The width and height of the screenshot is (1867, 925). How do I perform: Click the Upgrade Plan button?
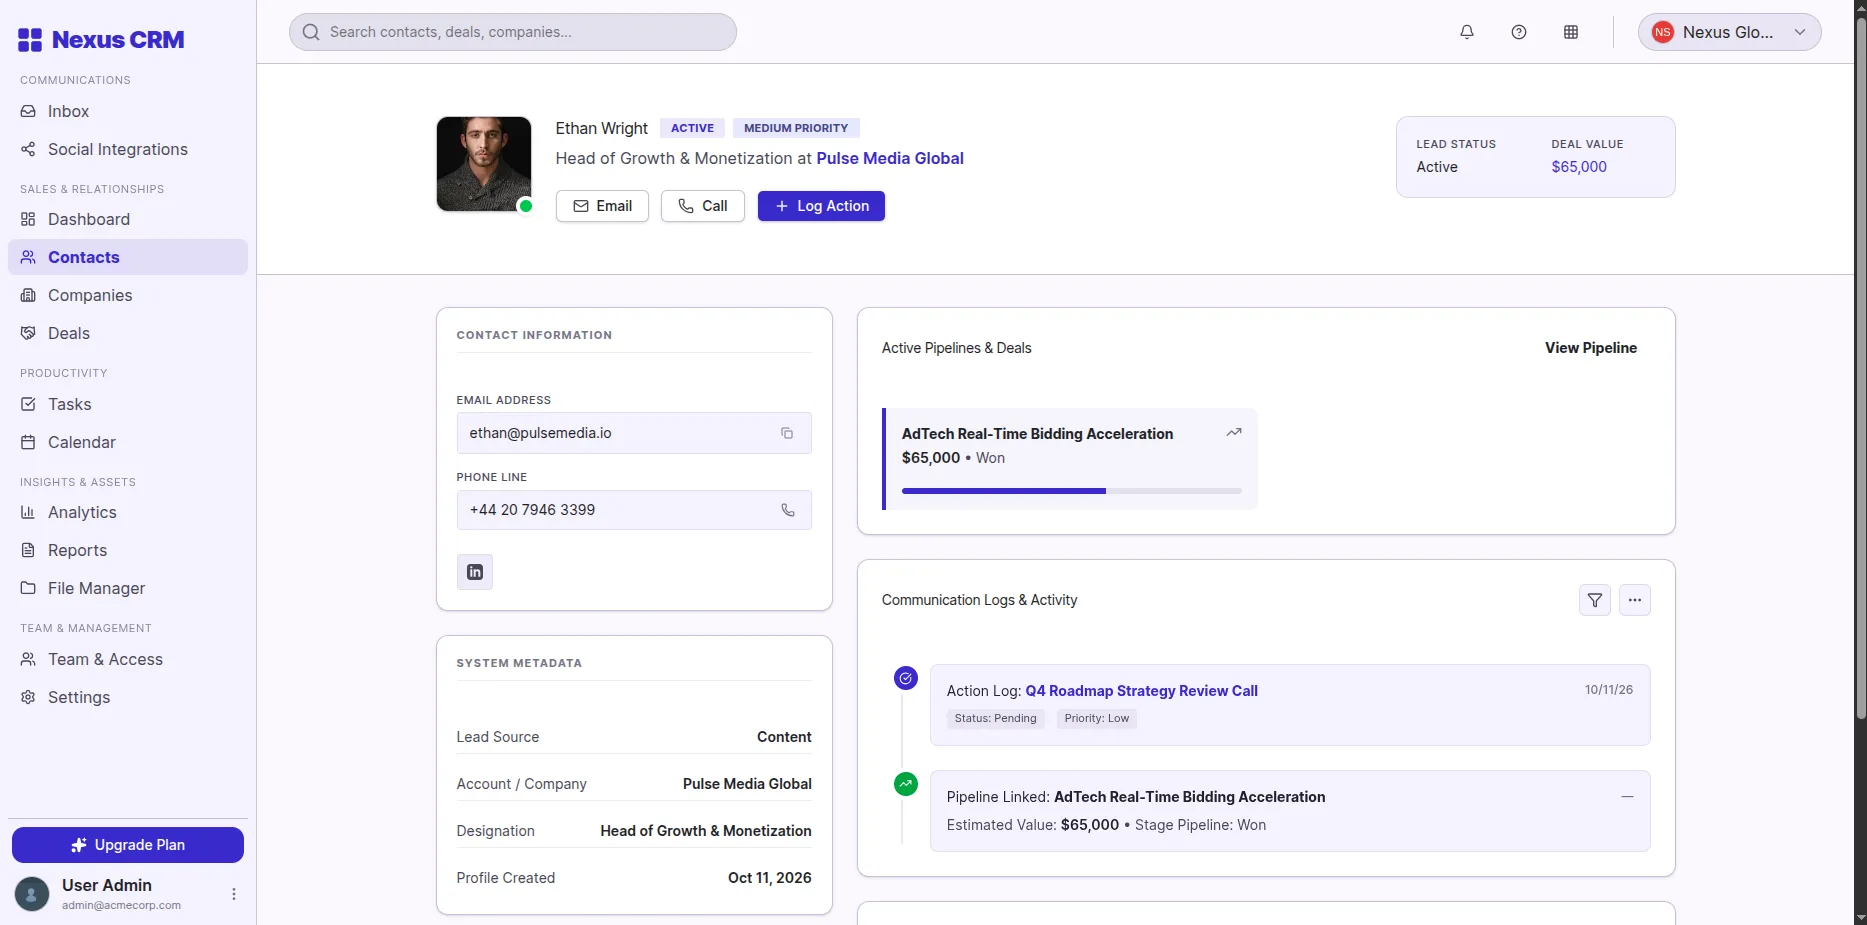[x=128, y=845]
